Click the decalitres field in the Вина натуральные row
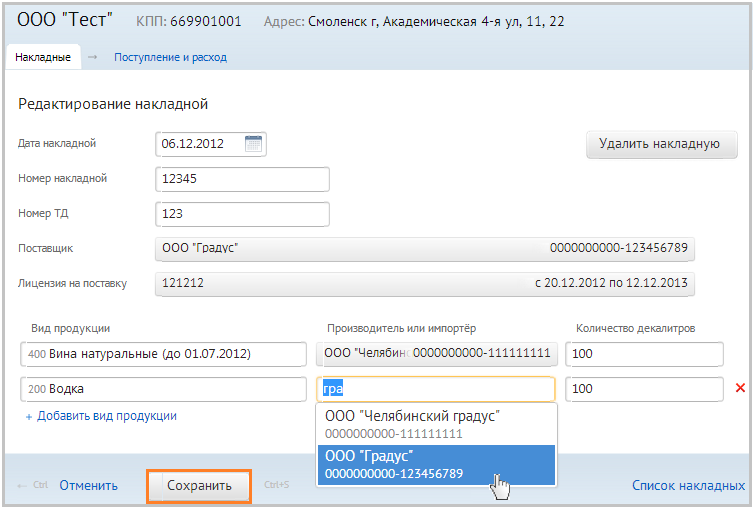This screenshot has height=508, width=754. pos(644,354)
